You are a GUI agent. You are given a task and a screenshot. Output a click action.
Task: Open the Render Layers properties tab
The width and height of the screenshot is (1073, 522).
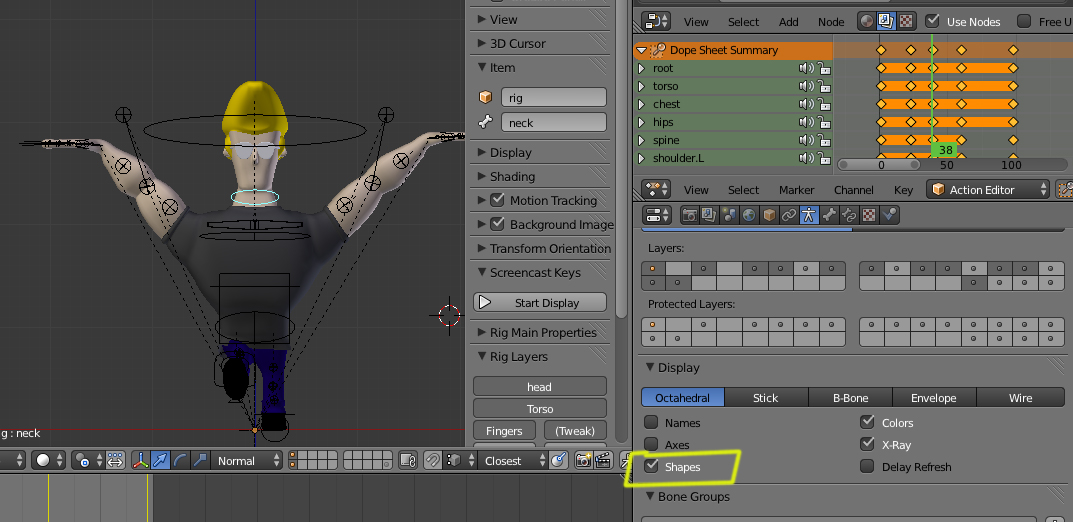click(709, 215)
